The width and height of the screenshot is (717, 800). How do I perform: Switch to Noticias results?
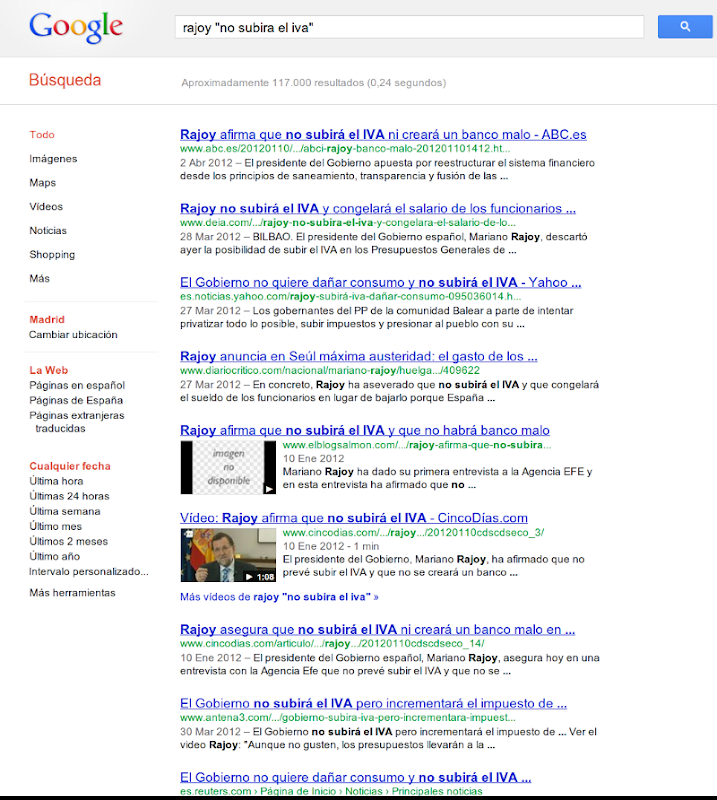pyautogui.click(x=48, y=231)
